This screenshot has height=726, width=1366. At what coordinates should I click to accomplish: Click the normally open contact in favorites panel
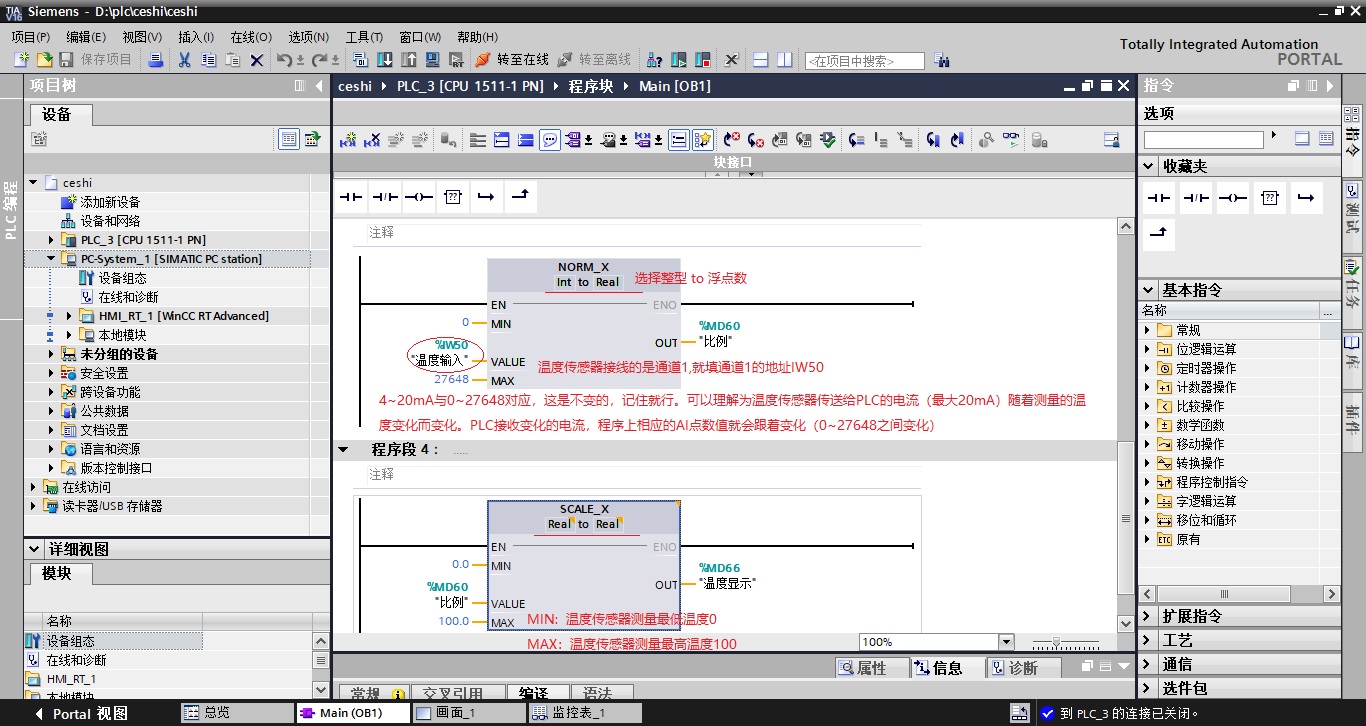click(x=1159, y=198)
